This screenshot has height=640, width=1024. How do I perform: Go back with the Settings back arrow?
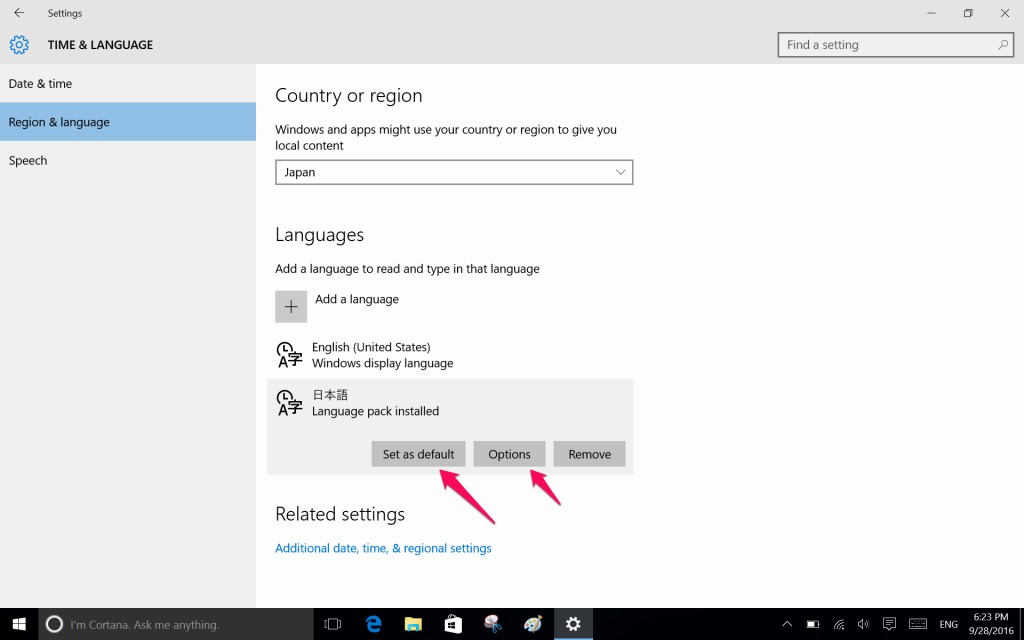point(19,12)
